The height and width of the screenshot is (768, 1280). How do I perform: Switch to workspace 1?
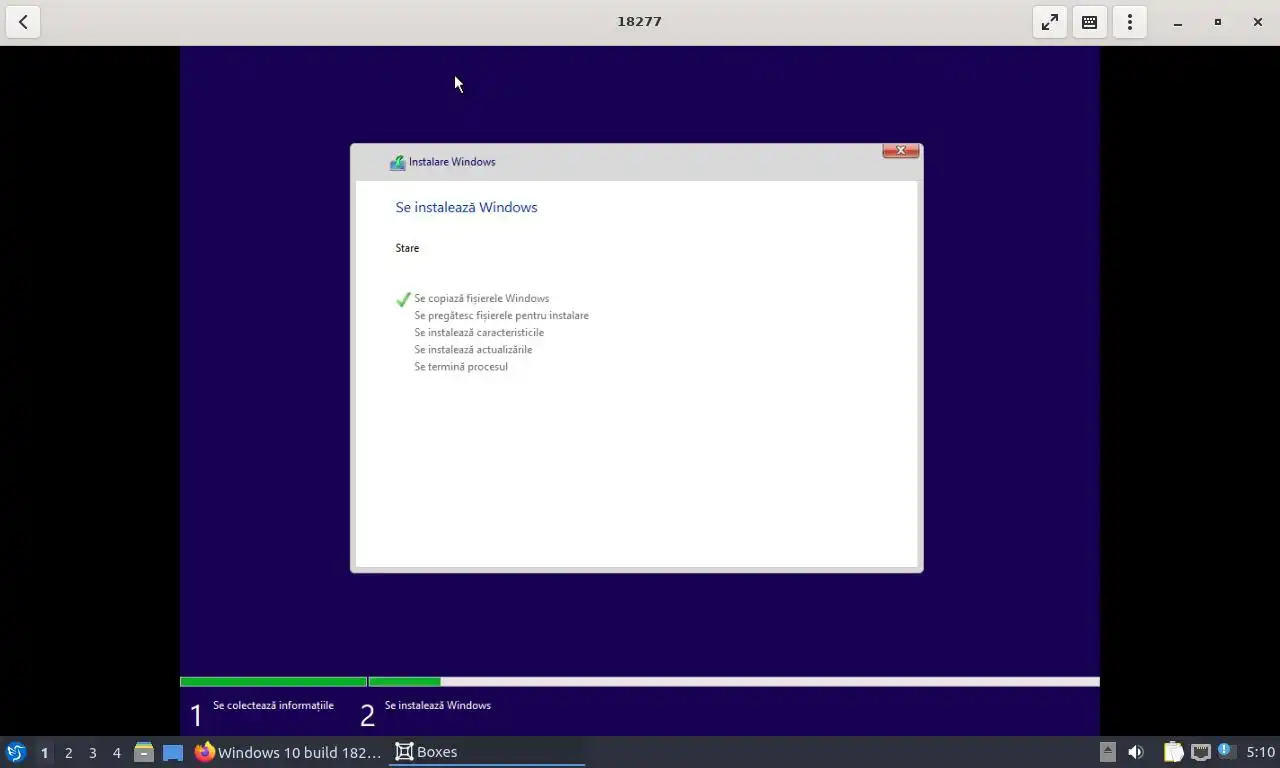[x=44, y=752]
